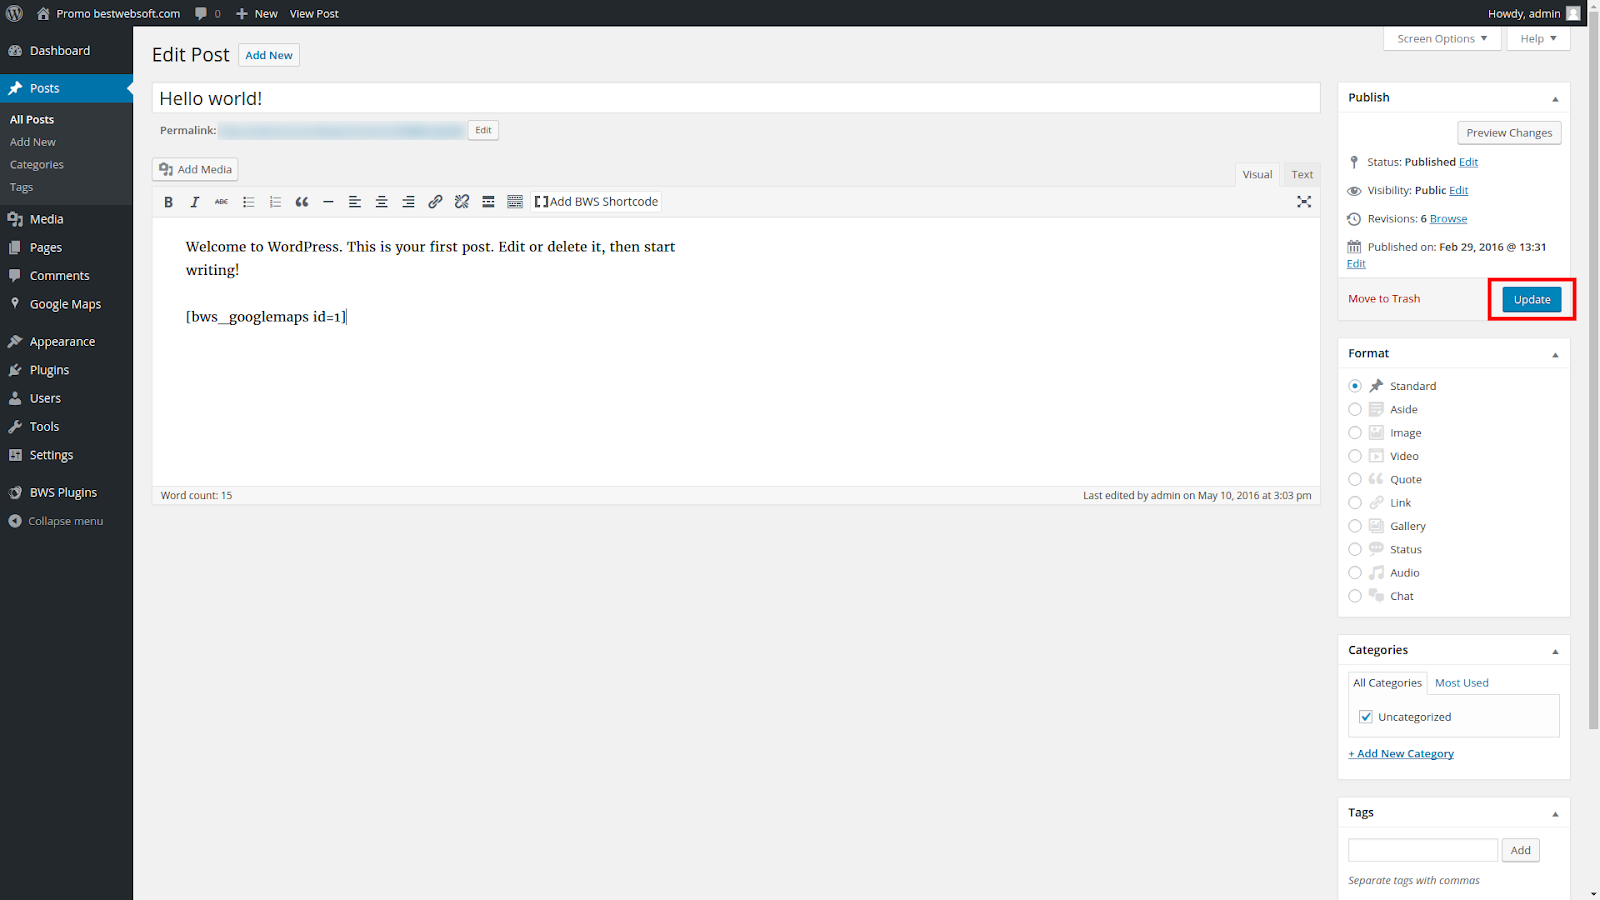Select the Gallery post format
1600x900 pixels.
coord(1355,526)
